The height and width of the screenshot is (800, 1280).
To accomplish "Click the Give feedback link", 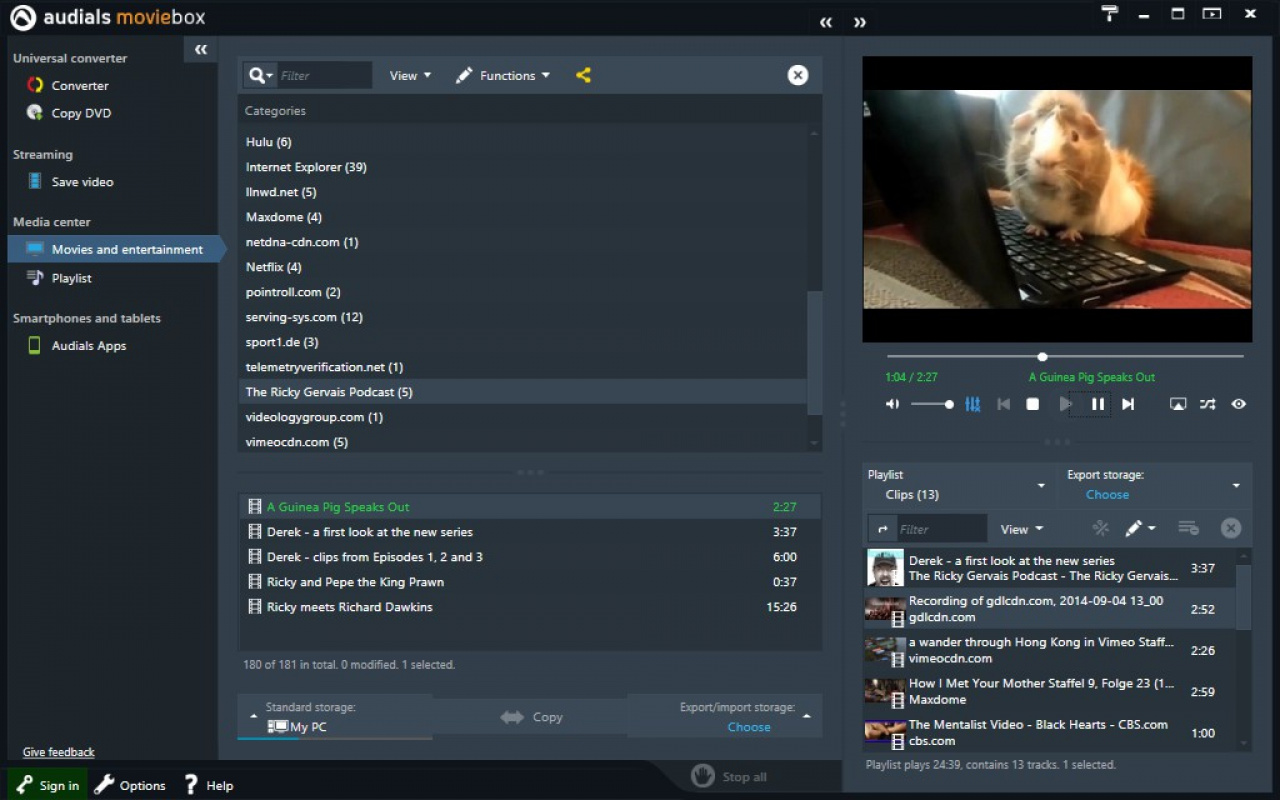I will click(59, 752).
